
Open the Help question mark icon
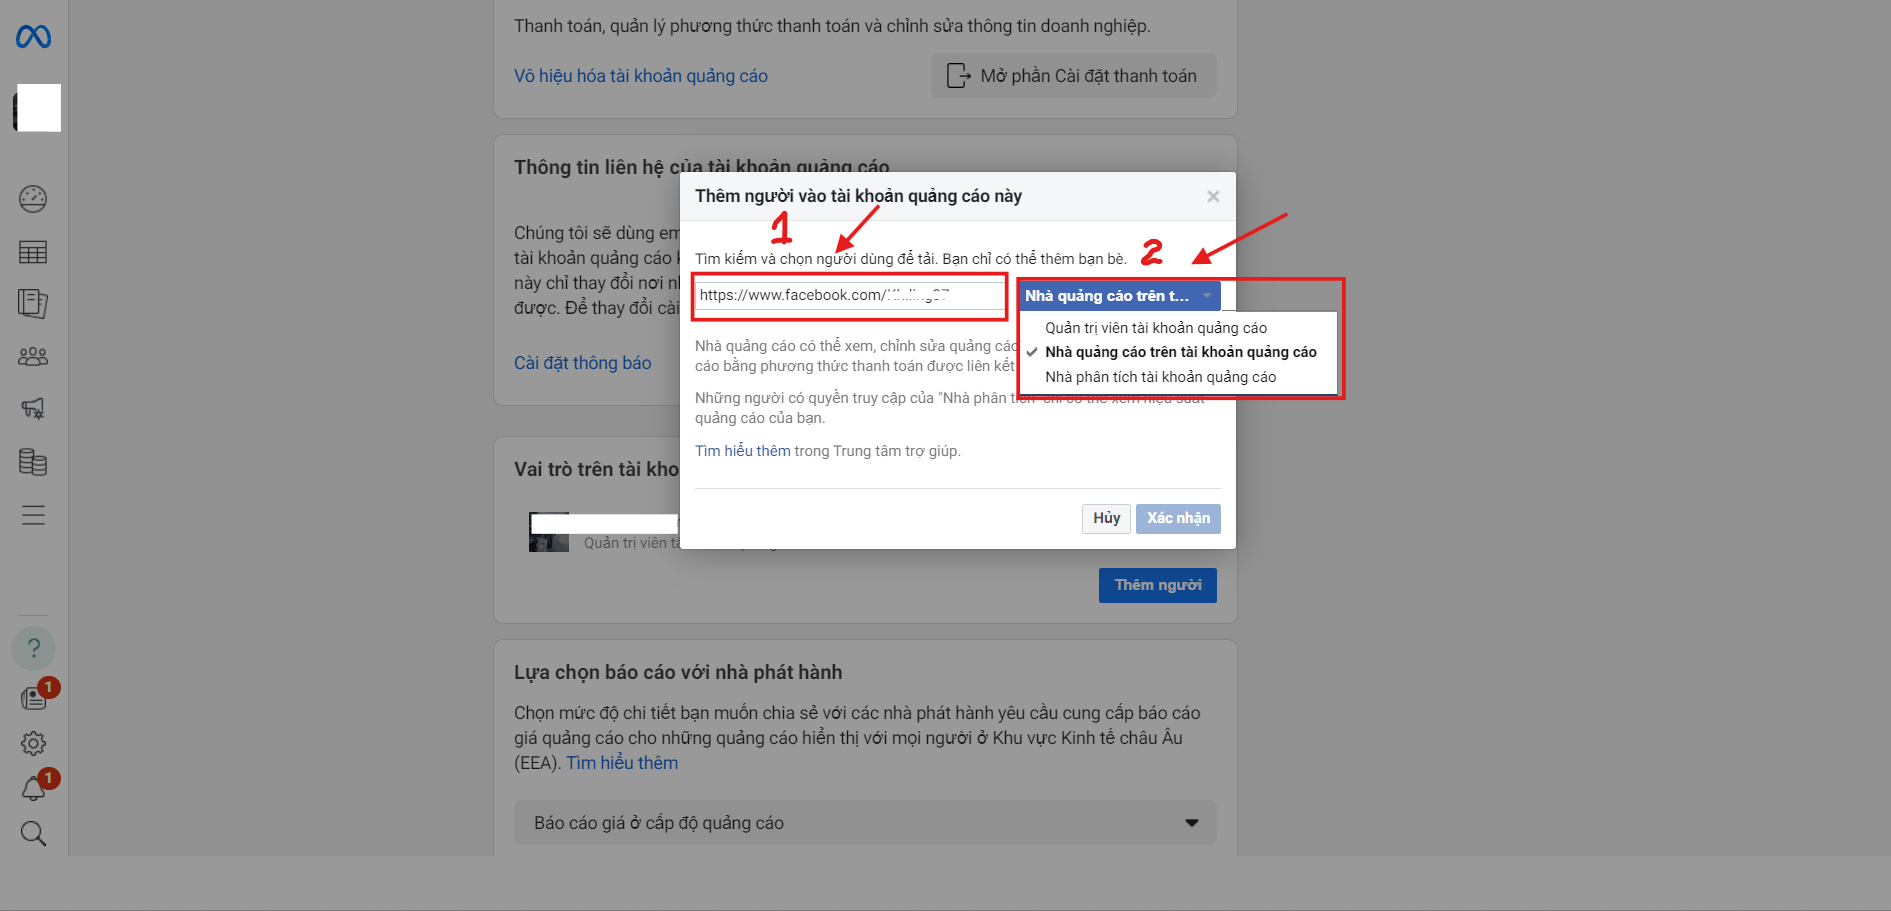pyautogui.click(x=33, y=648)
